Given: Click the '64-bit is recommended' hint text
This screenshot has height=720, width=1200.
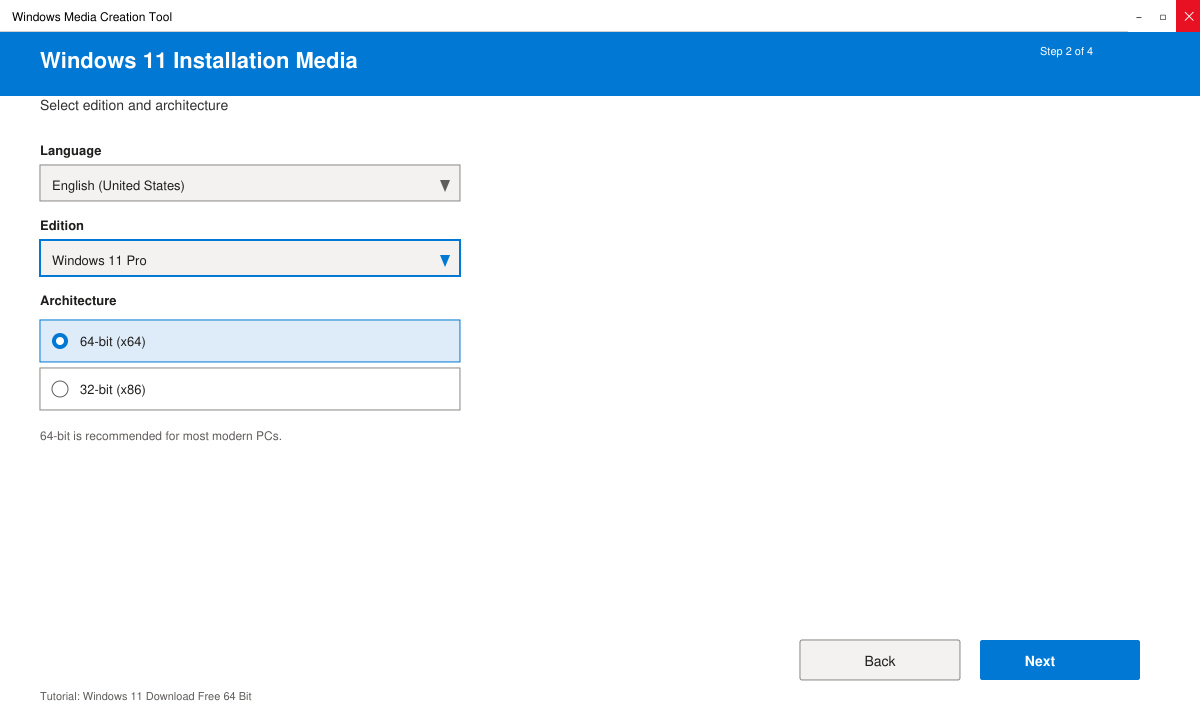Looking at the screenshot, I should (161, 436).
